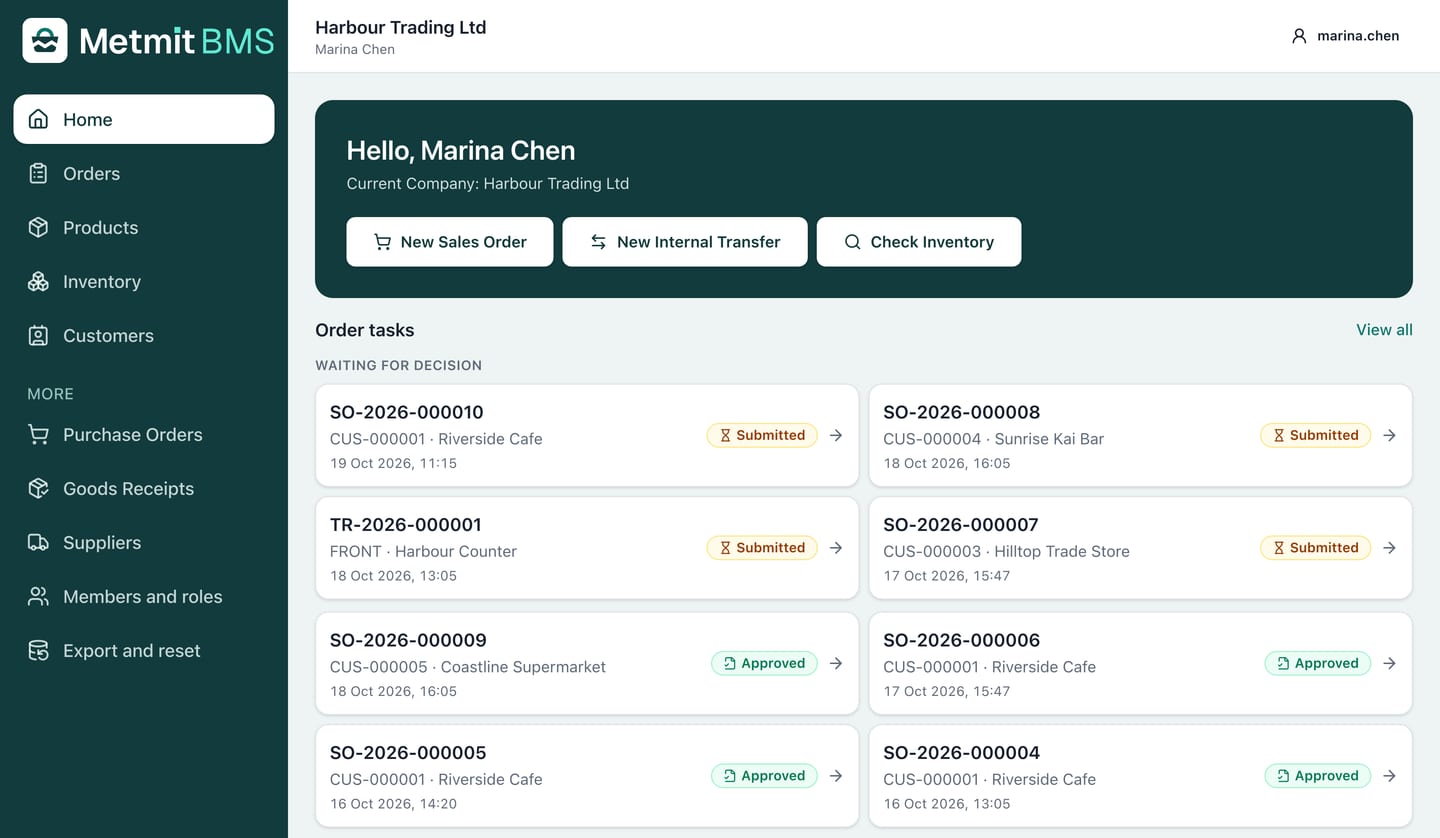Screen dimensions: 1440x838
Task: Click the user profile icon beside marina.chen
Action: 1299,36
